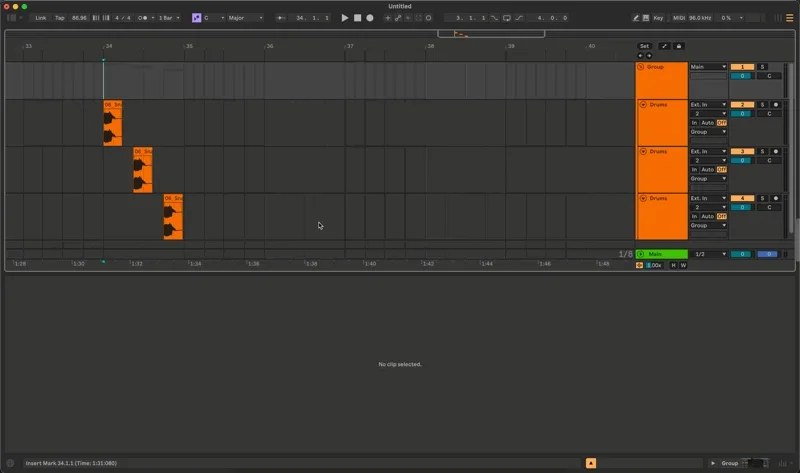This screenshot has height=473, width=800.
Task: Open Group track Main output dropdown
Action: pos(708,67)
